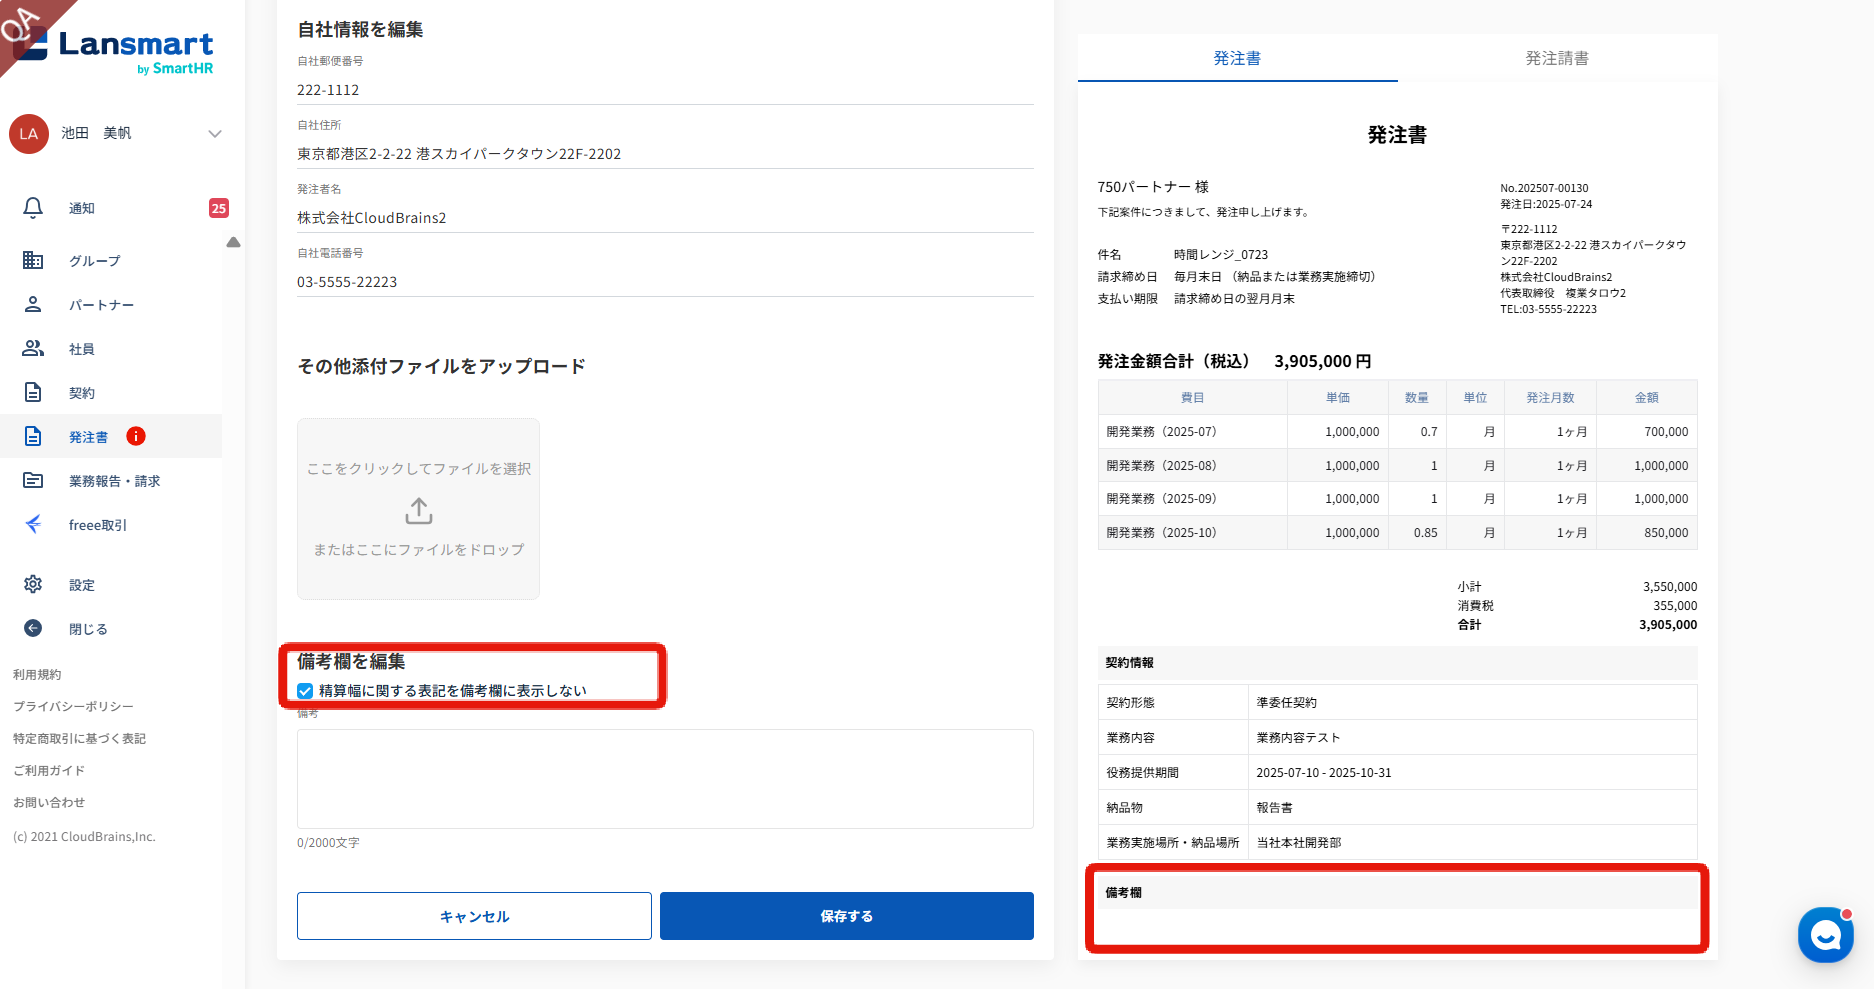Open the プライバシーポリシー link

click(73, 707)
